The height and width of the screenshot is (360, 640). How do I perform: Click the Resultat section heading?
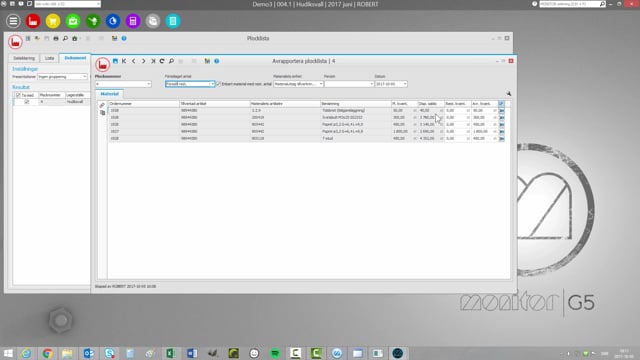tap(21, 87)
